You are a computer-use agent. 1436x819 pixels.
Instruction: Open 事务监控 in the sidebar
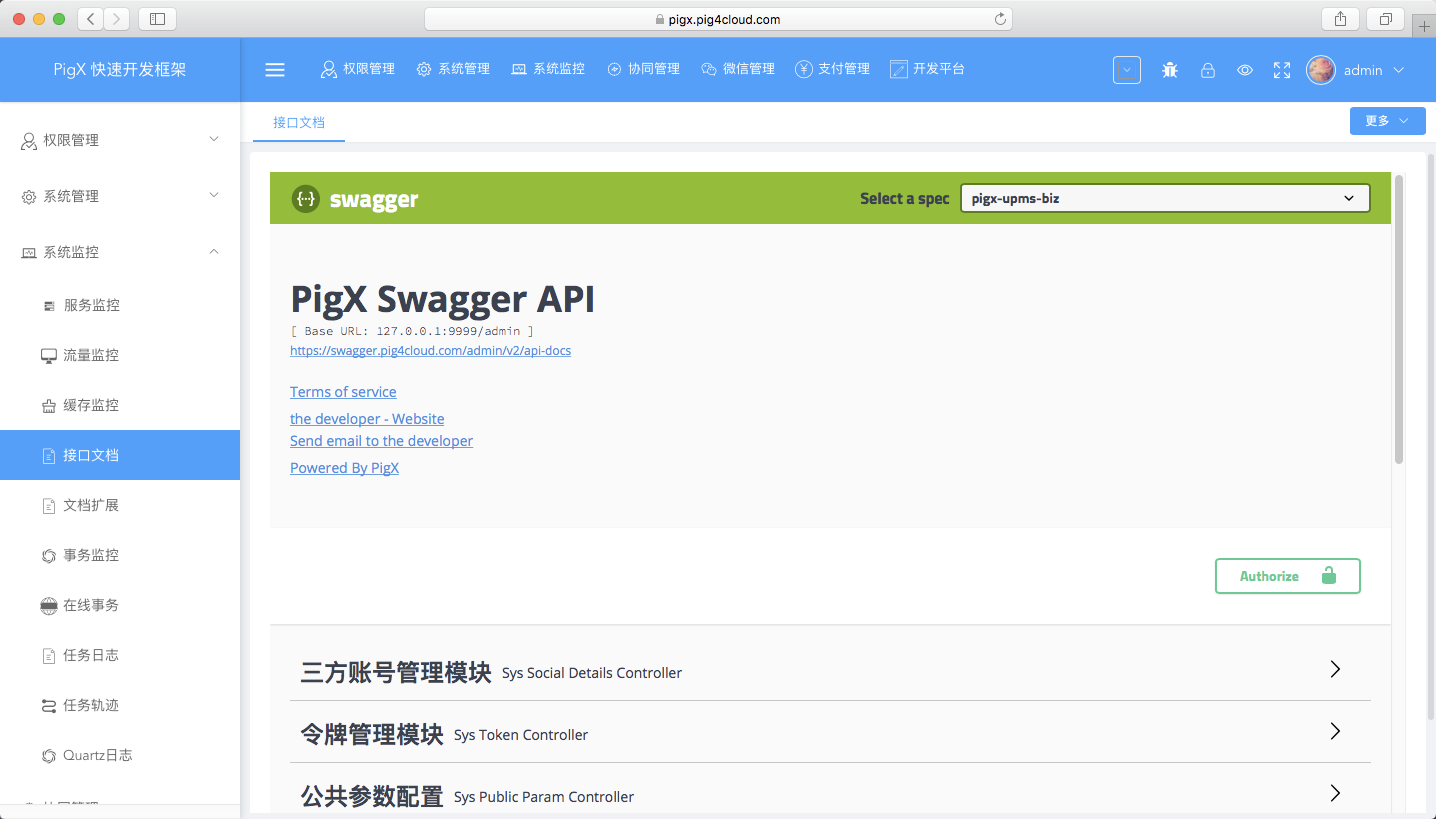(120, 555)
